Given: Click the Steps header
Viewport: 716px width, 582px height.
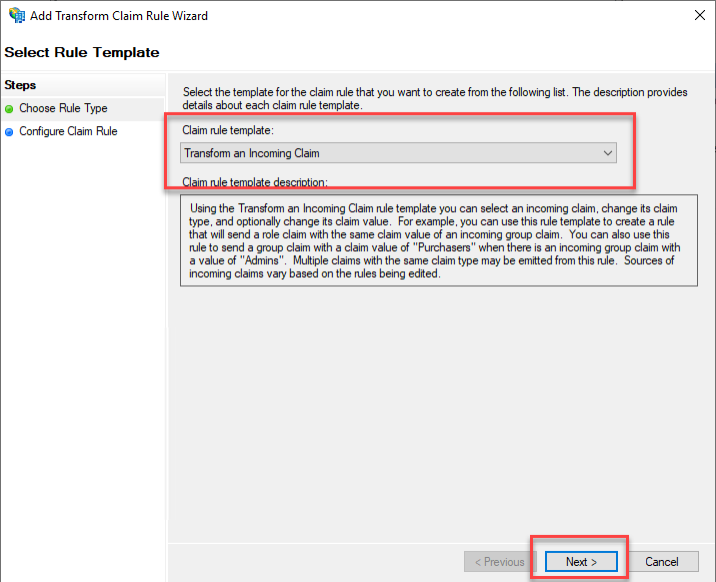Looking at the screenshot, I should coord(20,85).
